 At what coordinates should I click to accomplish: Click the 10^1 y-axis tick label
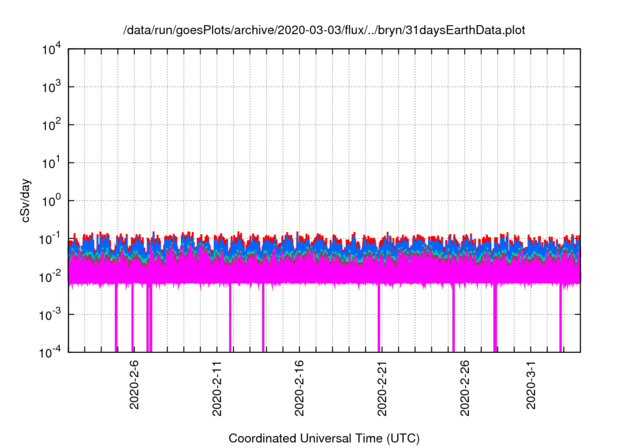pyautogui.click(x=51, y=163)
